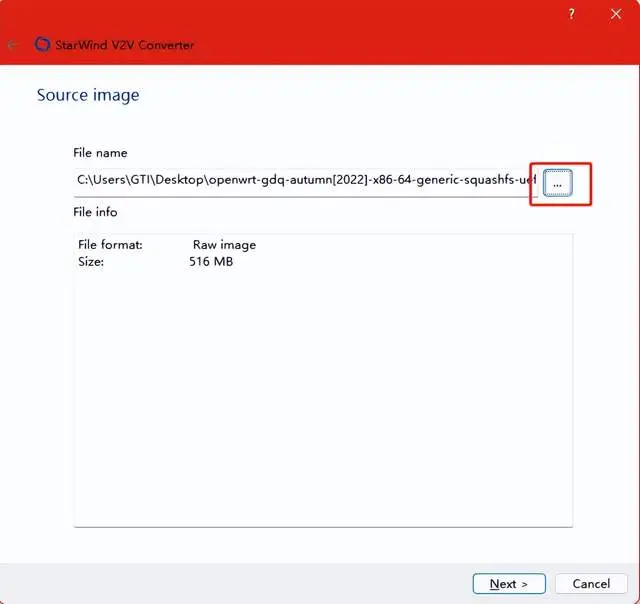Screen dimensions: 640x604
Task: Click the '516 MB' size value
Action: (211, 262)
